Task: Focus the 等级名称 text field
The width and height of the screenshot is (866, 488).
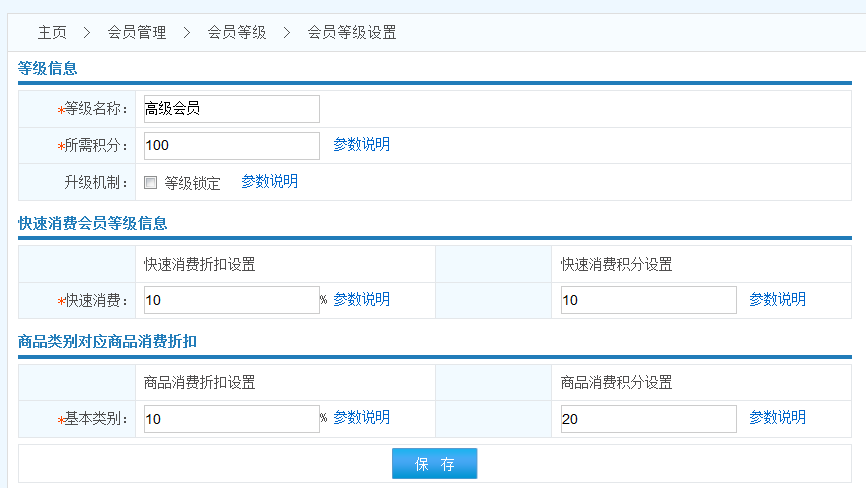Action: [231, 109]
